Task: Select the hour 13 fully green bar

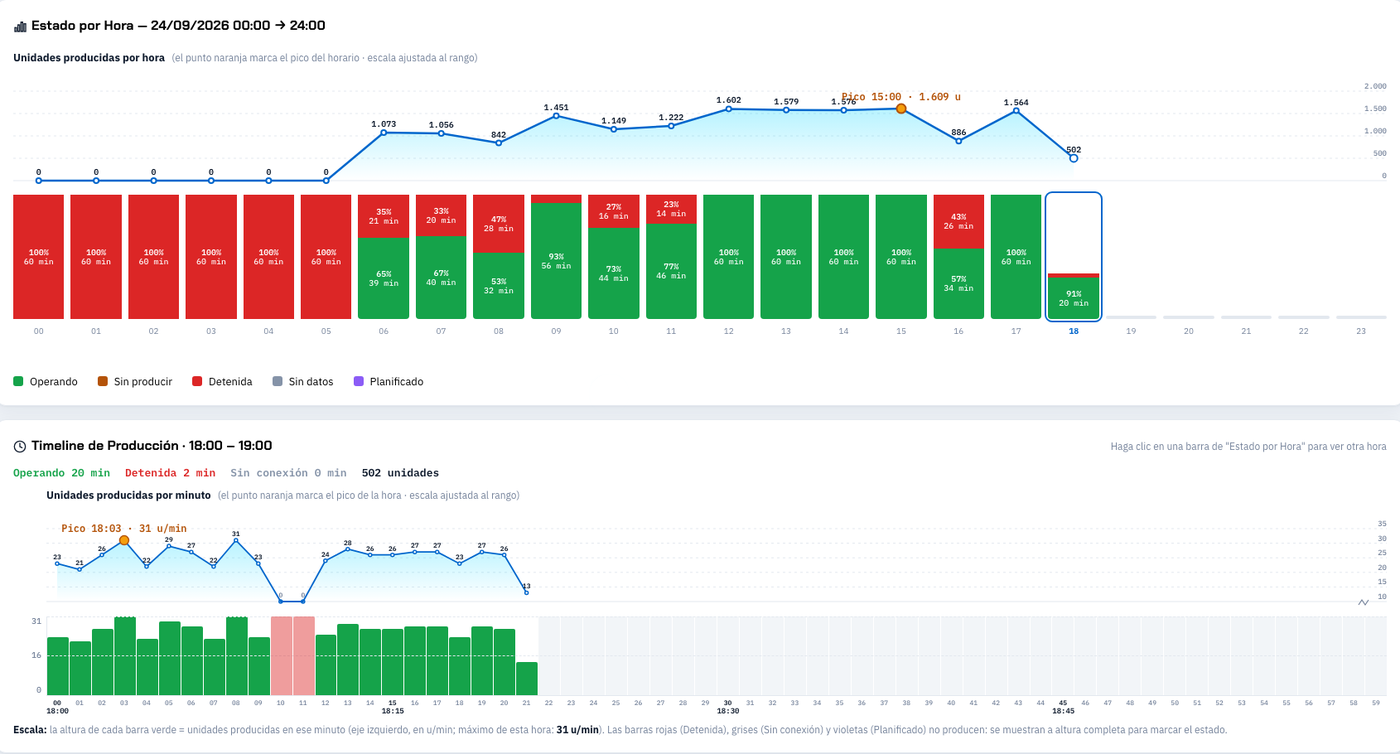Action: (786, 257)
